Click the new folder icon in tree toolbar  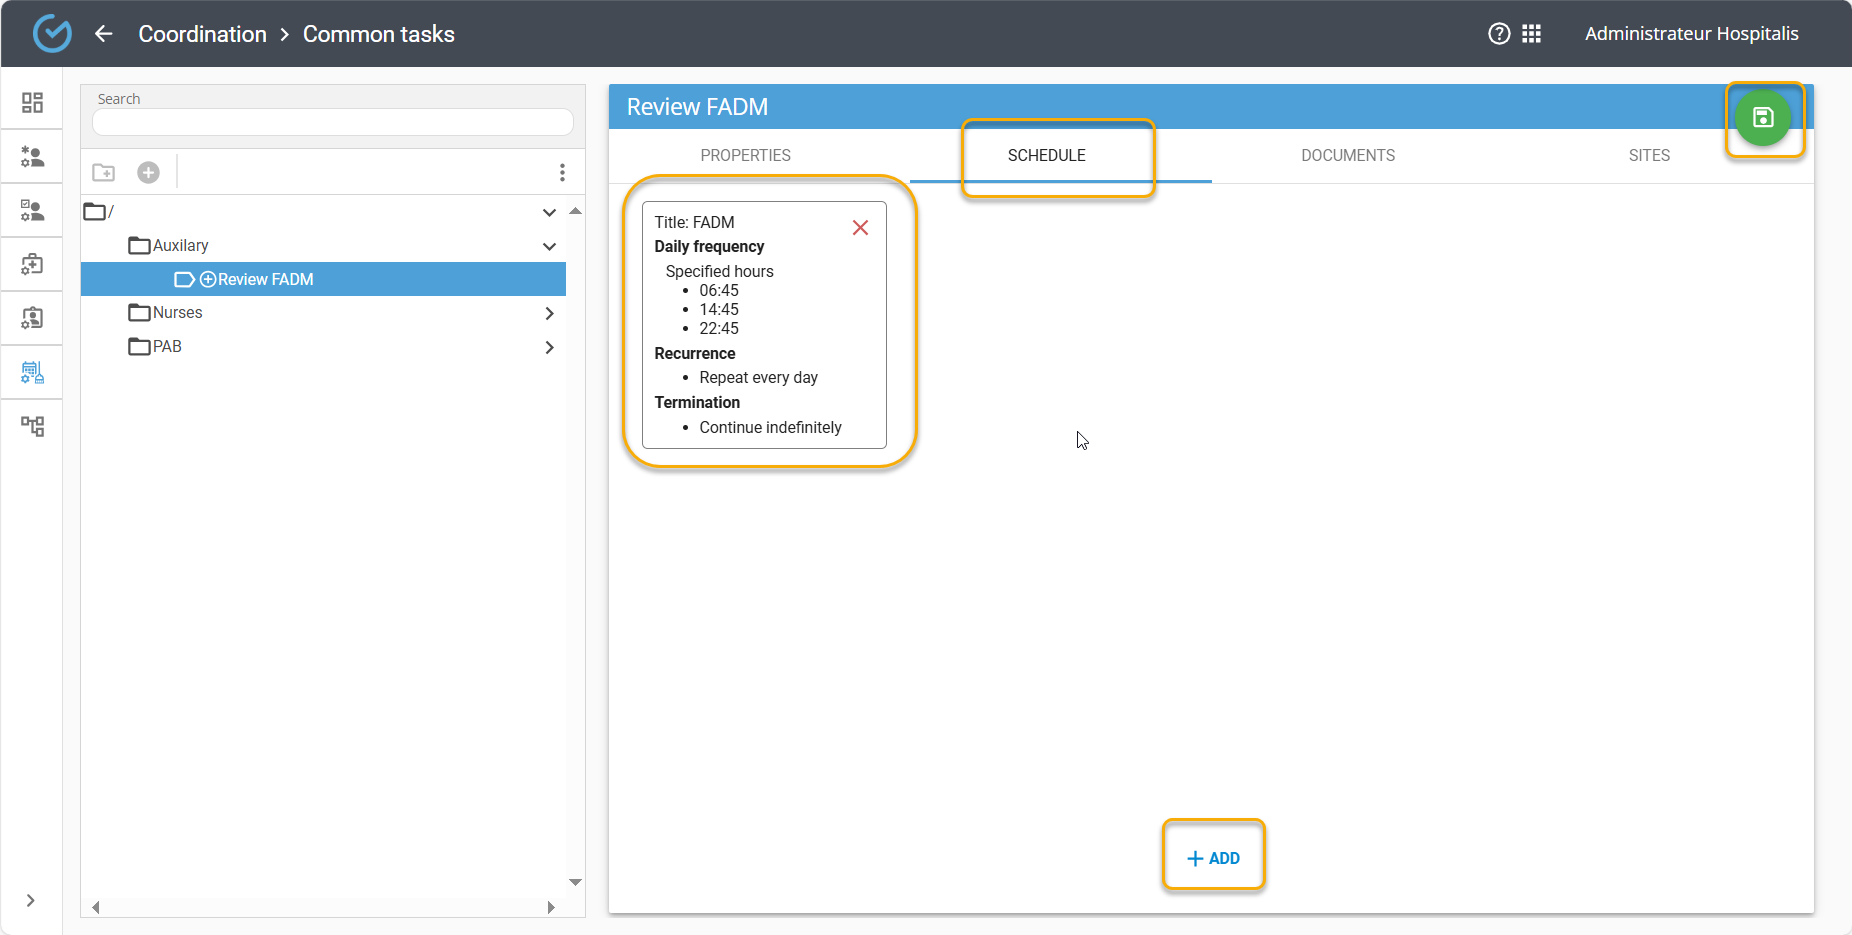[104, 173]
